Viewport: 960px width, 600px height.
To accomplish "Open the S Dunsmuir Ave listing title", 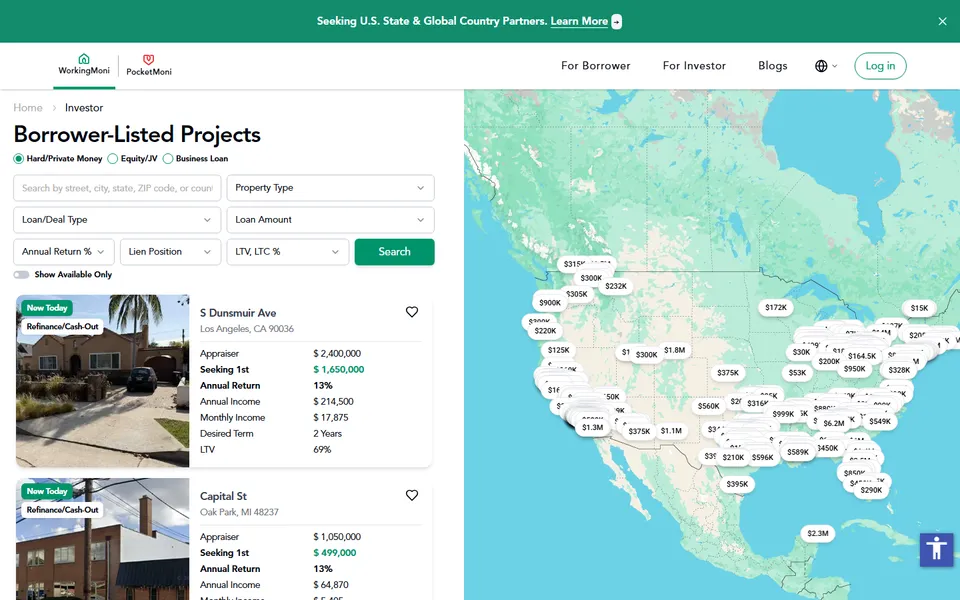I will click(x=238, y=313).
